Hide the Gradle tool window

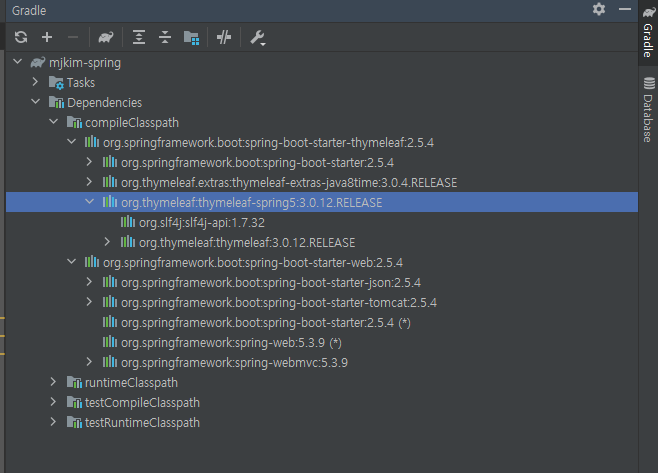(x=625, y=9)
